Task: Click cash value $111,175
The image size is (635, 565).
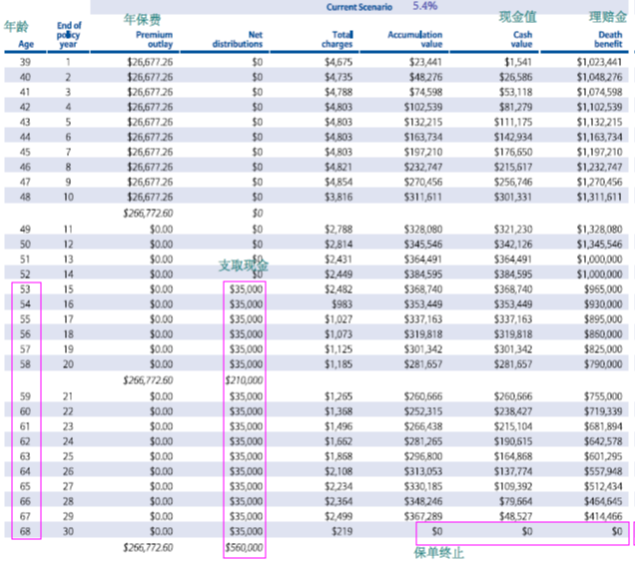Action: (x=513, y=122)
